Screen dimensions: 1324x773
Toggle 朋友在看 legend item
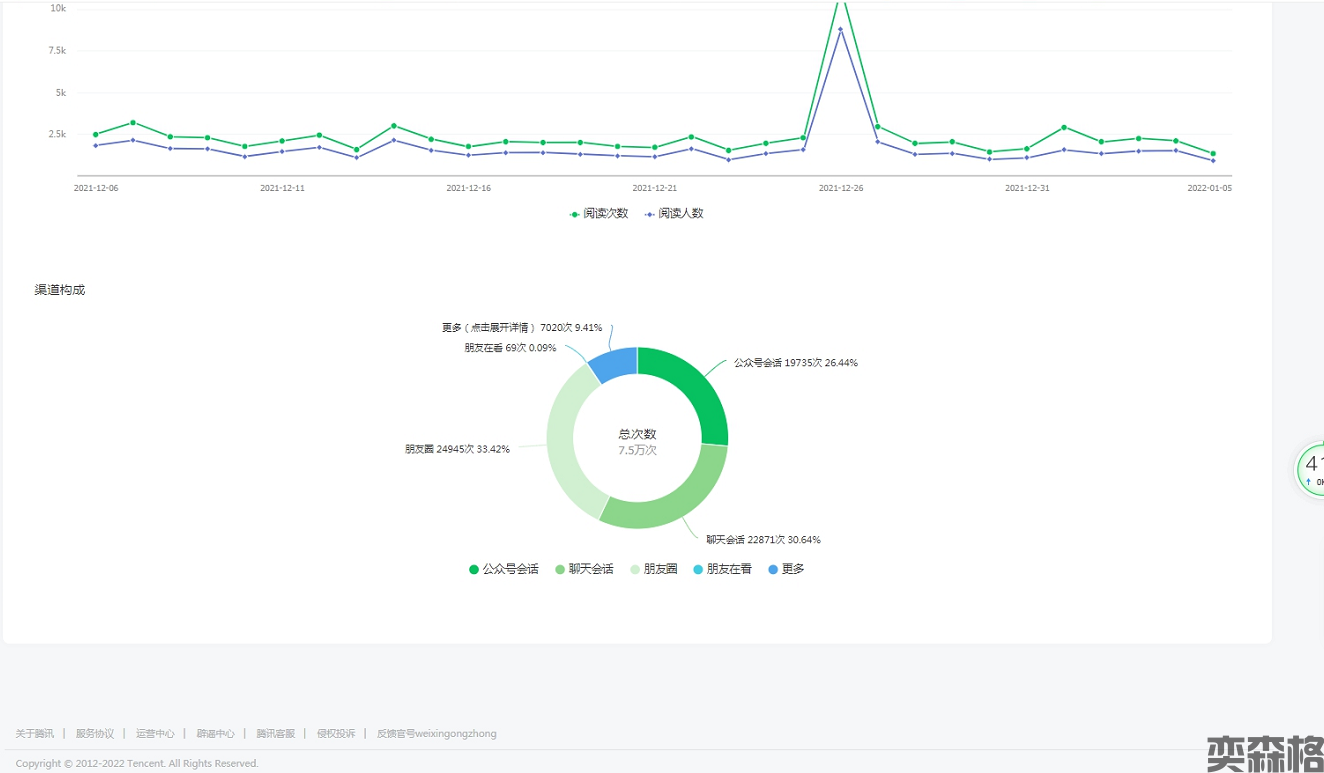pos(722,569)
